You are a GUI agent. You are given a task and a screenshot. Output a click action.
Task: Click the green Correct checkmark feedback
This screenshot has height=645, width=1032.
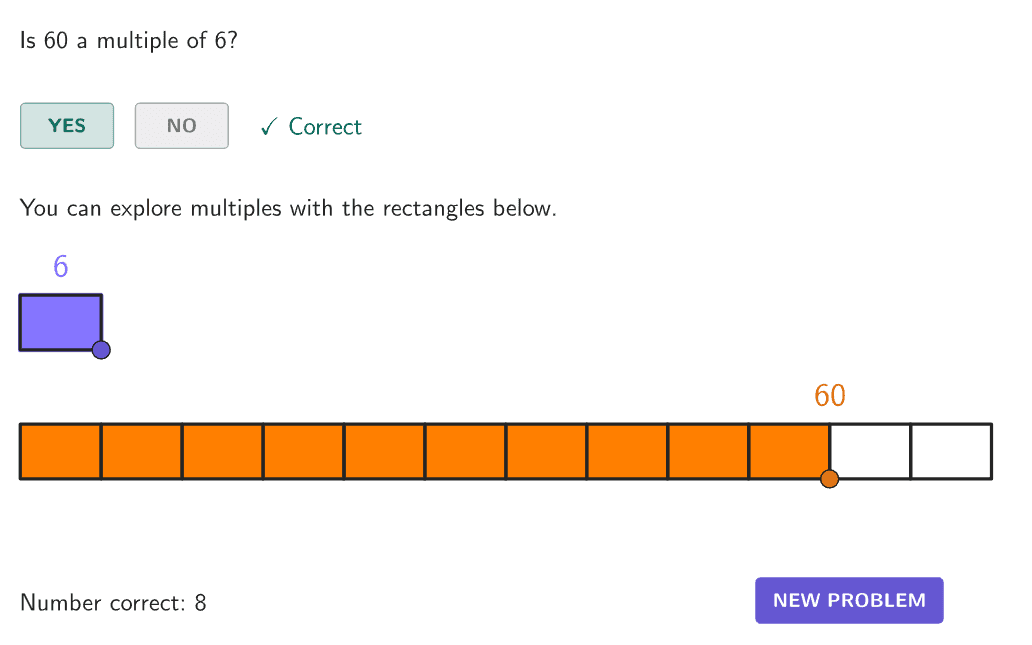(x=311, y=127)
